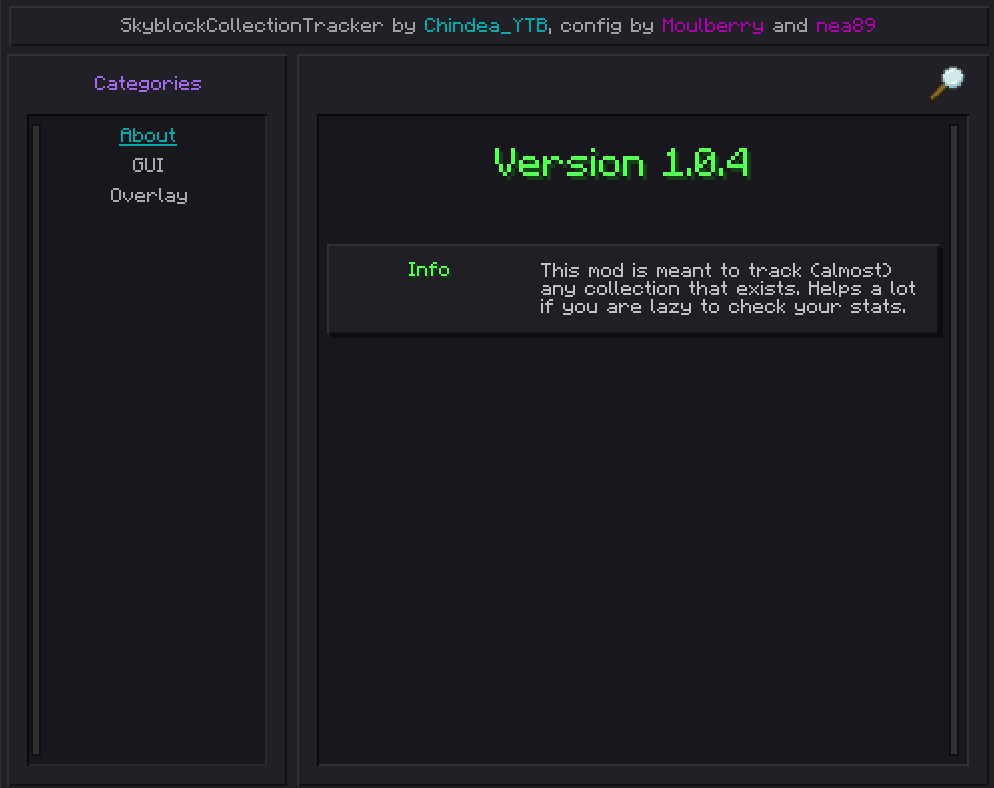Click empty space below the Overlay category
This screenshot has width=994, height=788.
pos(148,450)
